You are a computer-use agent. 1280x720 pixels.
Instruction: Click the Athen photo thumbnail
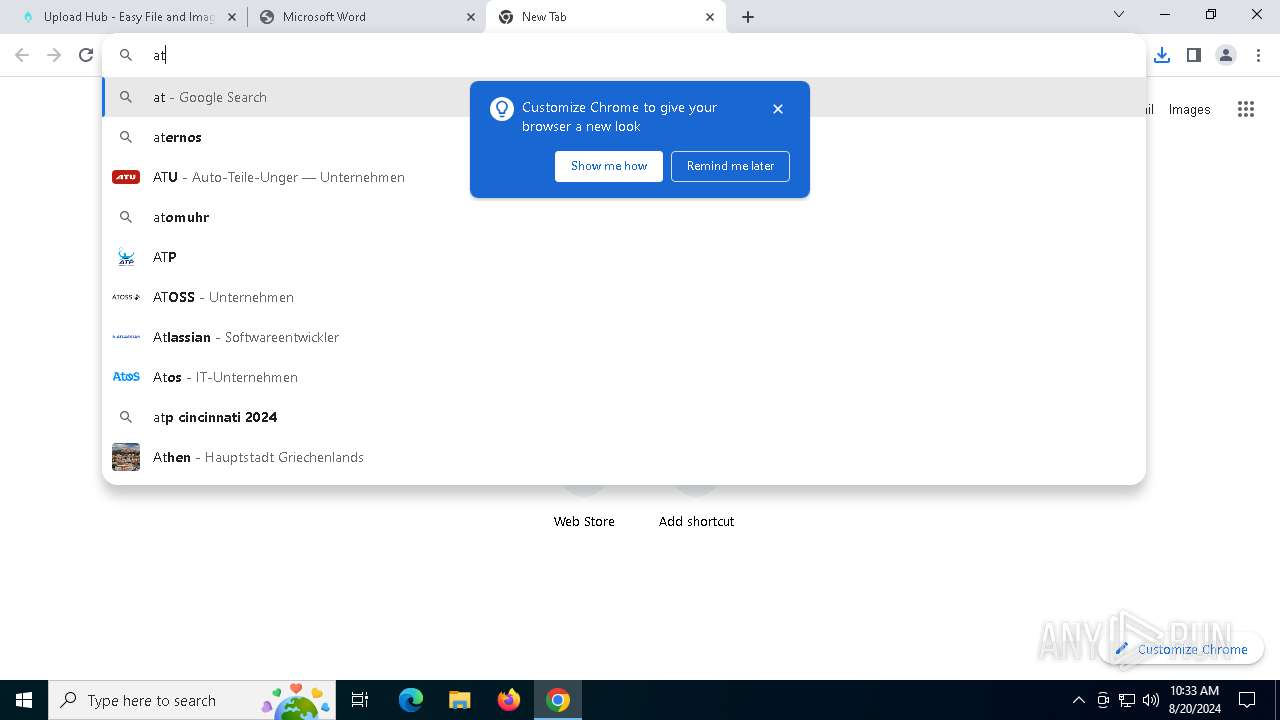(126, 457)
